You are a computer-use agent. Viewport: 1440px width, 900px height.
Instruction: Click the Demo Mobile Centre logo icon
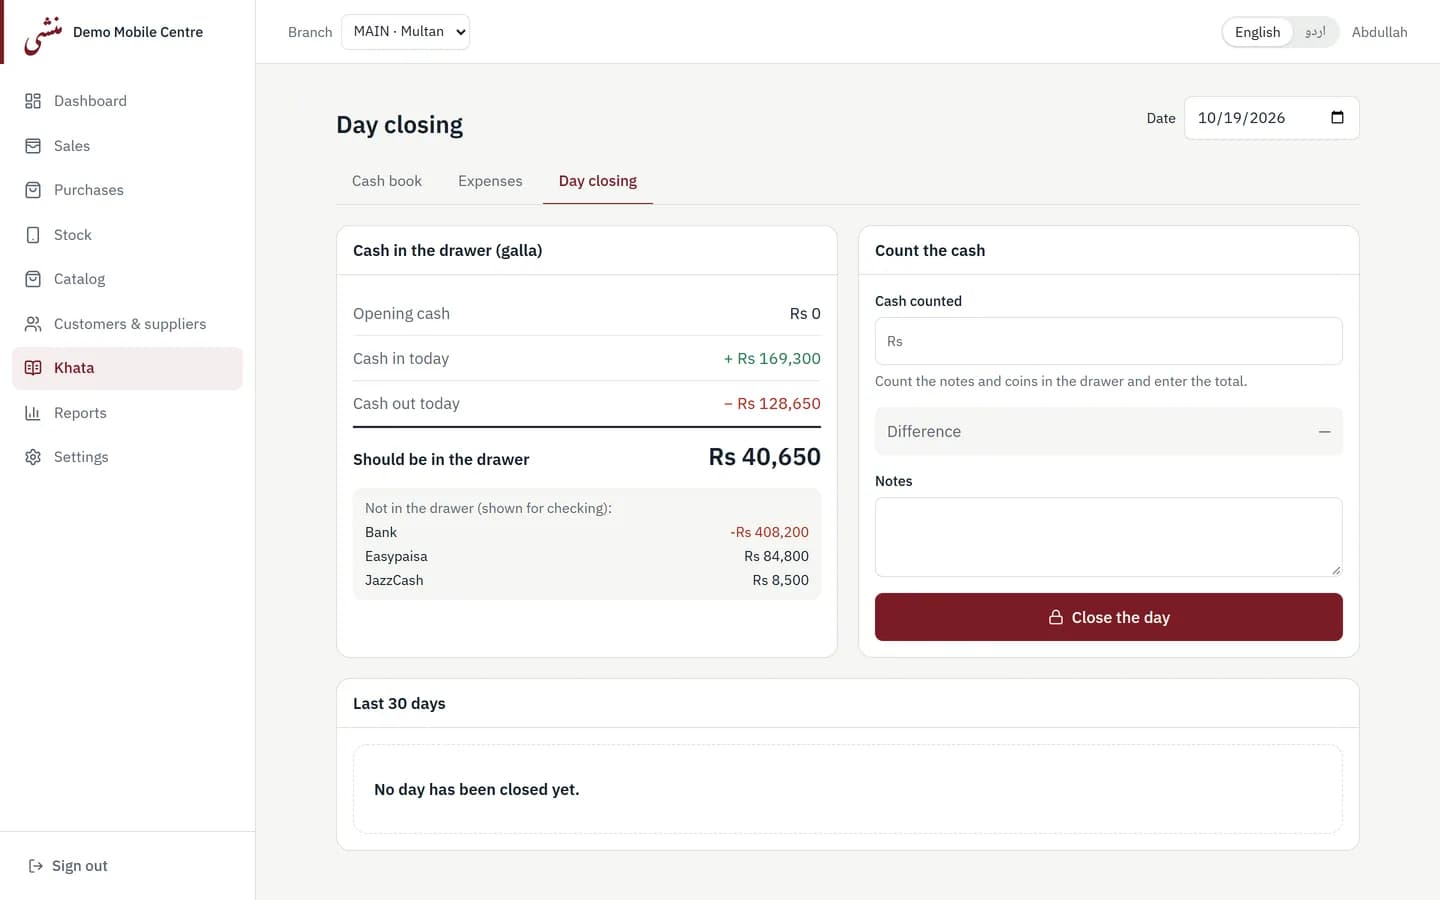point(43,34)
